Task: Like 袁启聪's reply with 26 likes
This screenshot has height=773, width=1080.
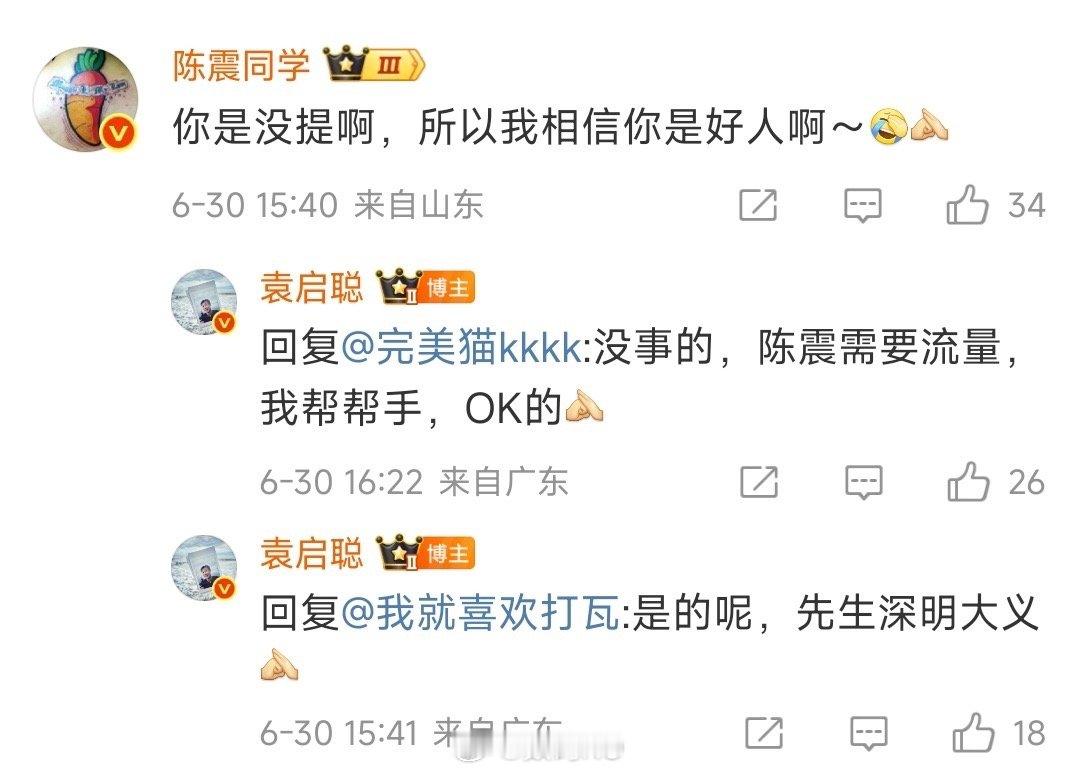Action: pos(968,481)
